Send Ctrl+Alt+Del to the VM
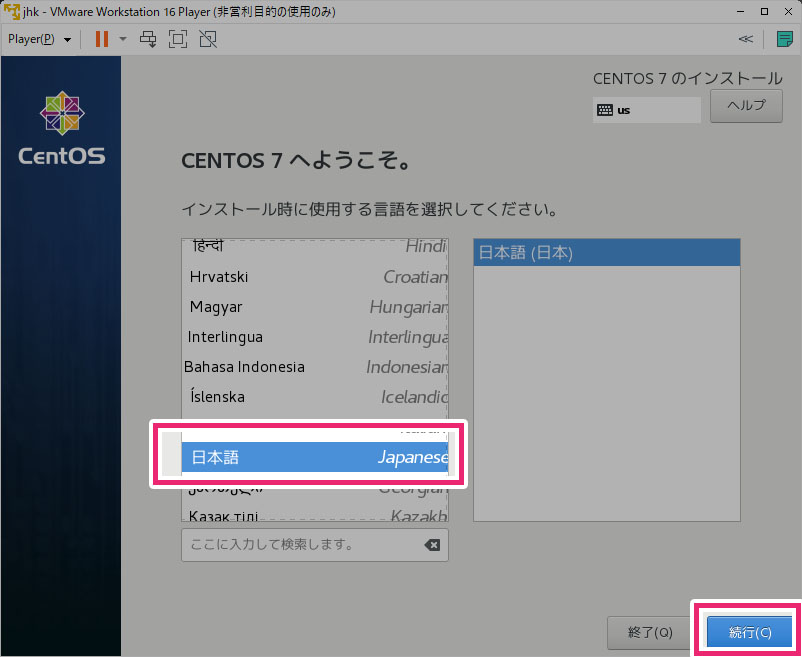802x657 pixels. [x=148, y=39]
